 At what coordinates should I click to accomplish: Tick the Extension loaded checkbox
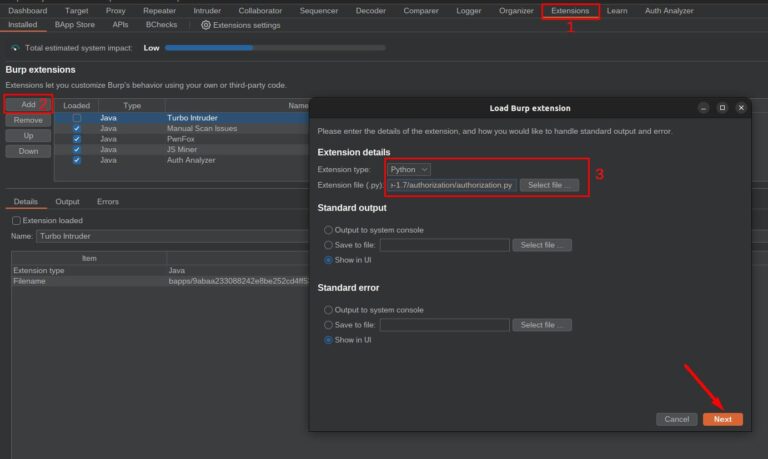(16, 220)
